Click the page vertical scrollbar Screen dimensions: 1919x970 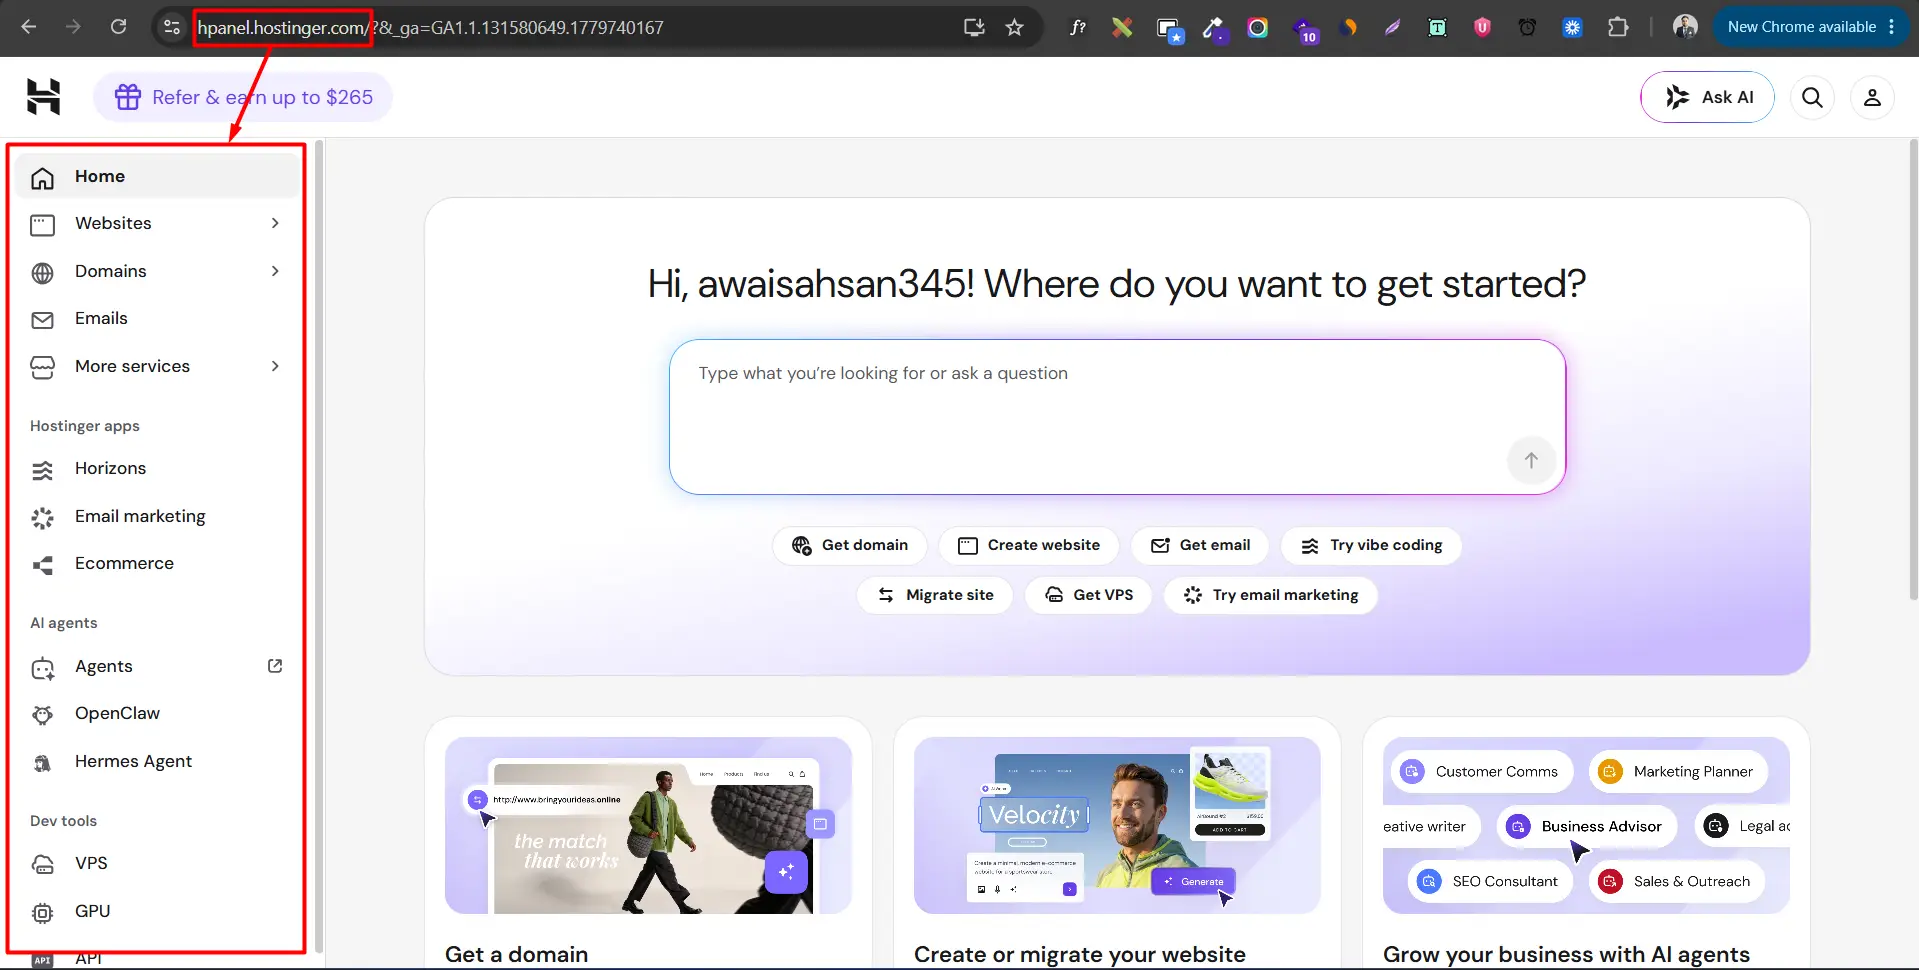(1913, 370)
